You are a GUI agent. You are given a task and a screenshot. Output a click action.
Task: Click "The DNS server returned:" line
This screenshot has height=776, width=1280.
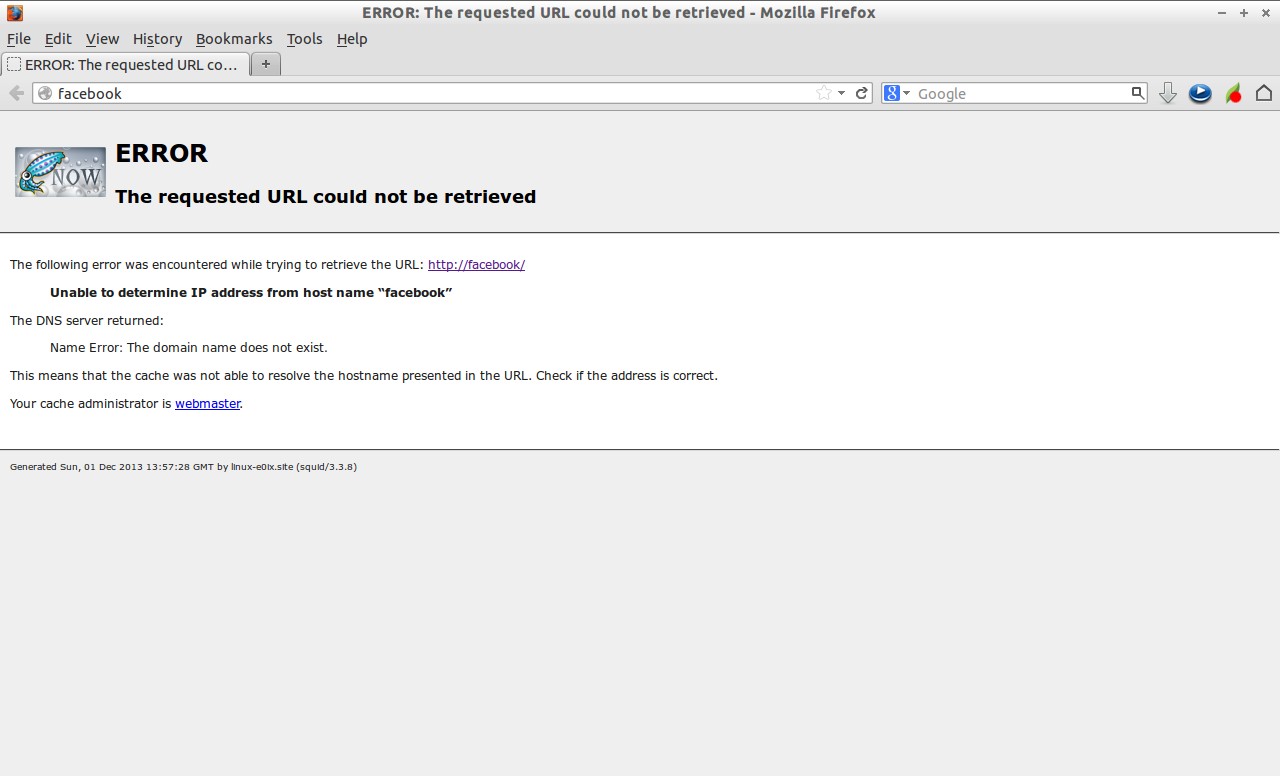[86, 321]
